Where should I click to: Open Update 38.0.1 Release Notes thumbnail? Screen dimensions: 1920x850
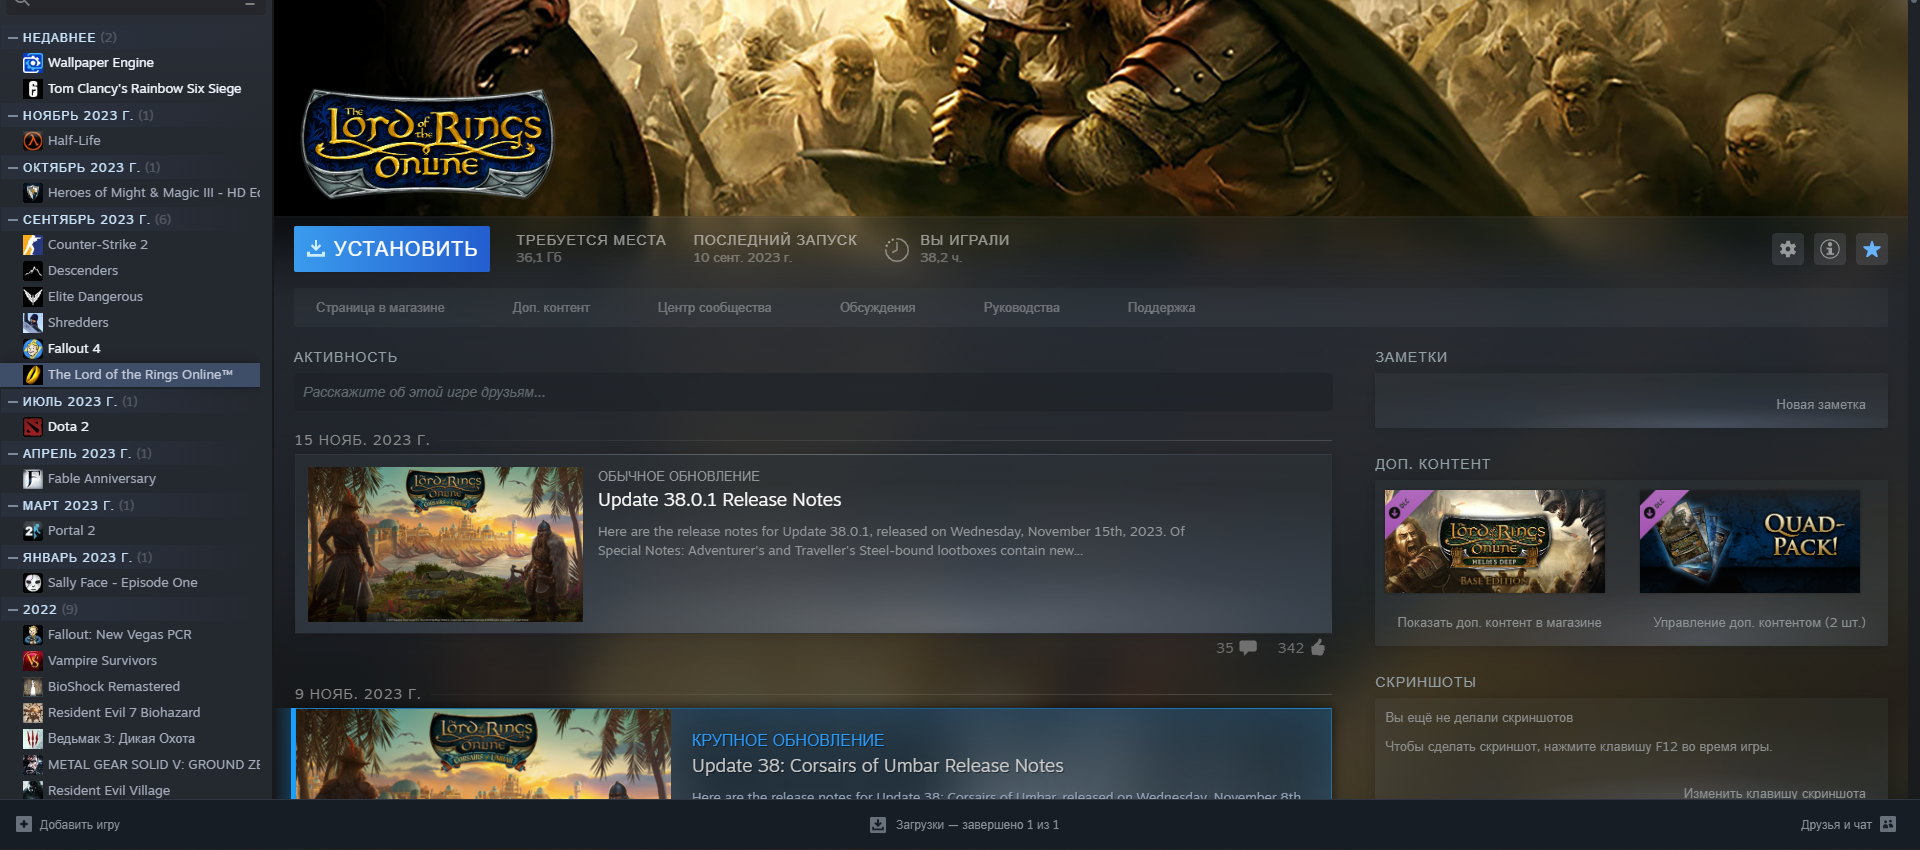(x=445, y=545)
